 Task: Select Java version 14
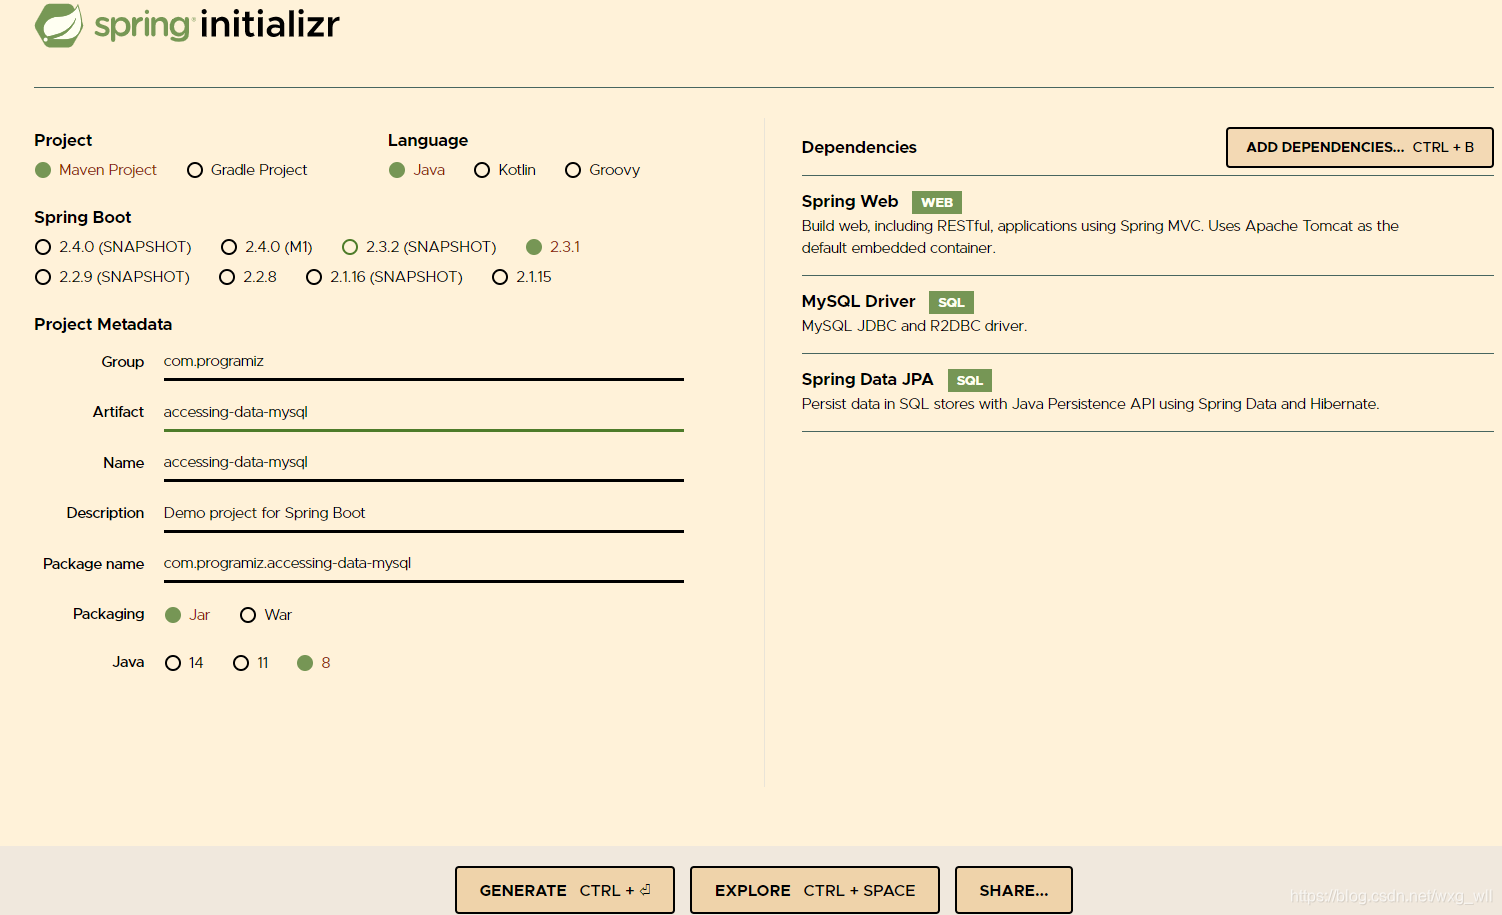coord(173,663)
